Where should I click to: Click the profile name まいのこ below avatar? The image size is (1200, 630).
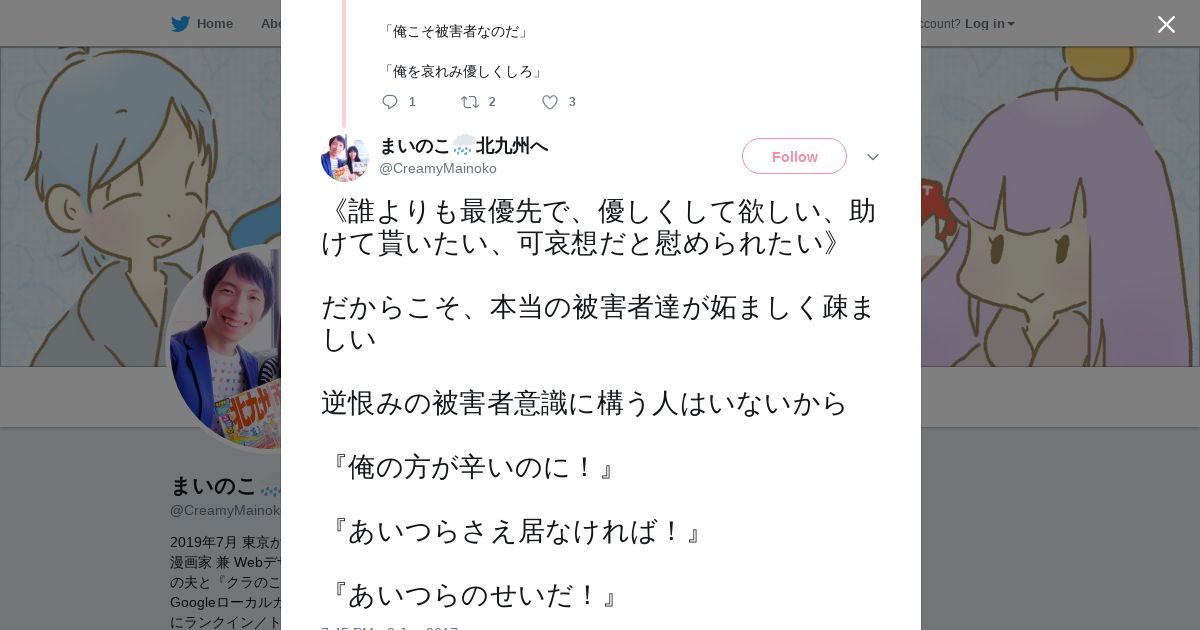[213, 486]
